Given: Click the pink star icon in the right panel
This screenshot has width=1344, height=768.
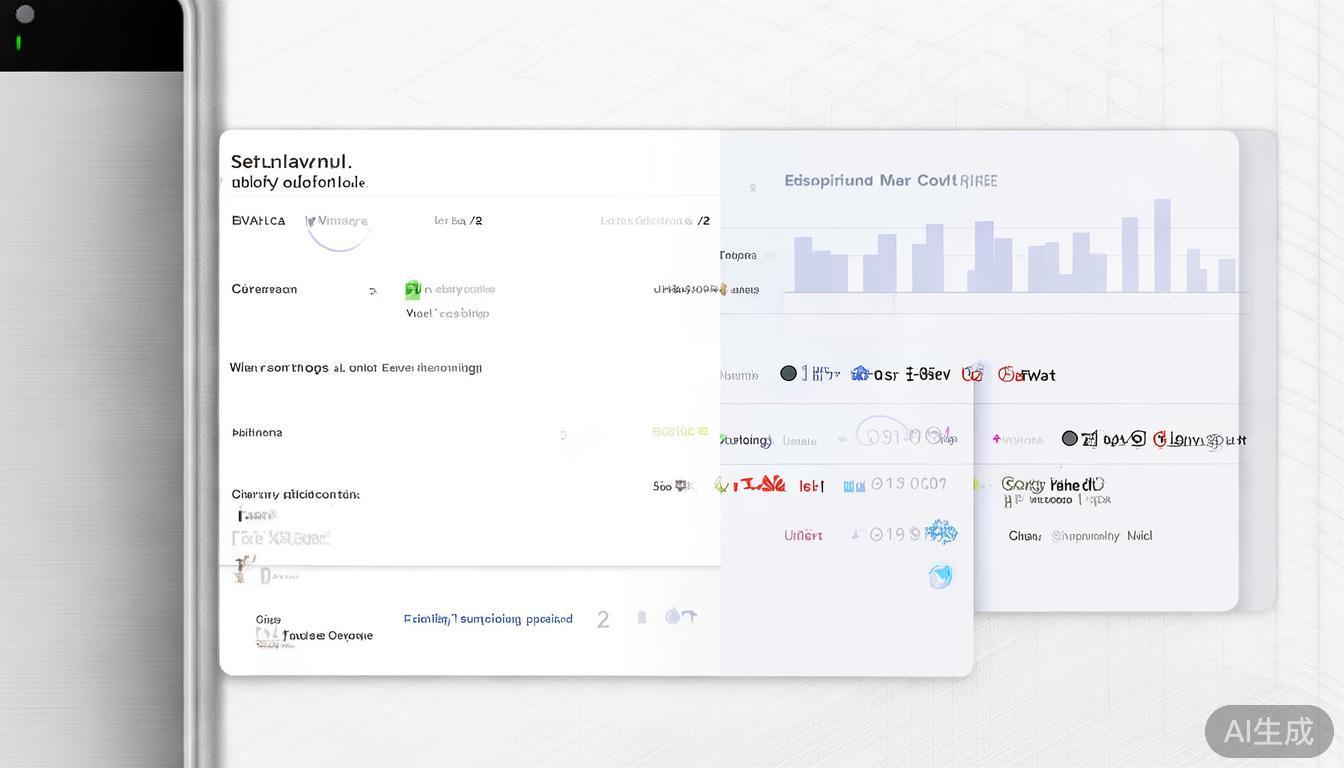Looking at the screenshot, I should tap(997, 439).
